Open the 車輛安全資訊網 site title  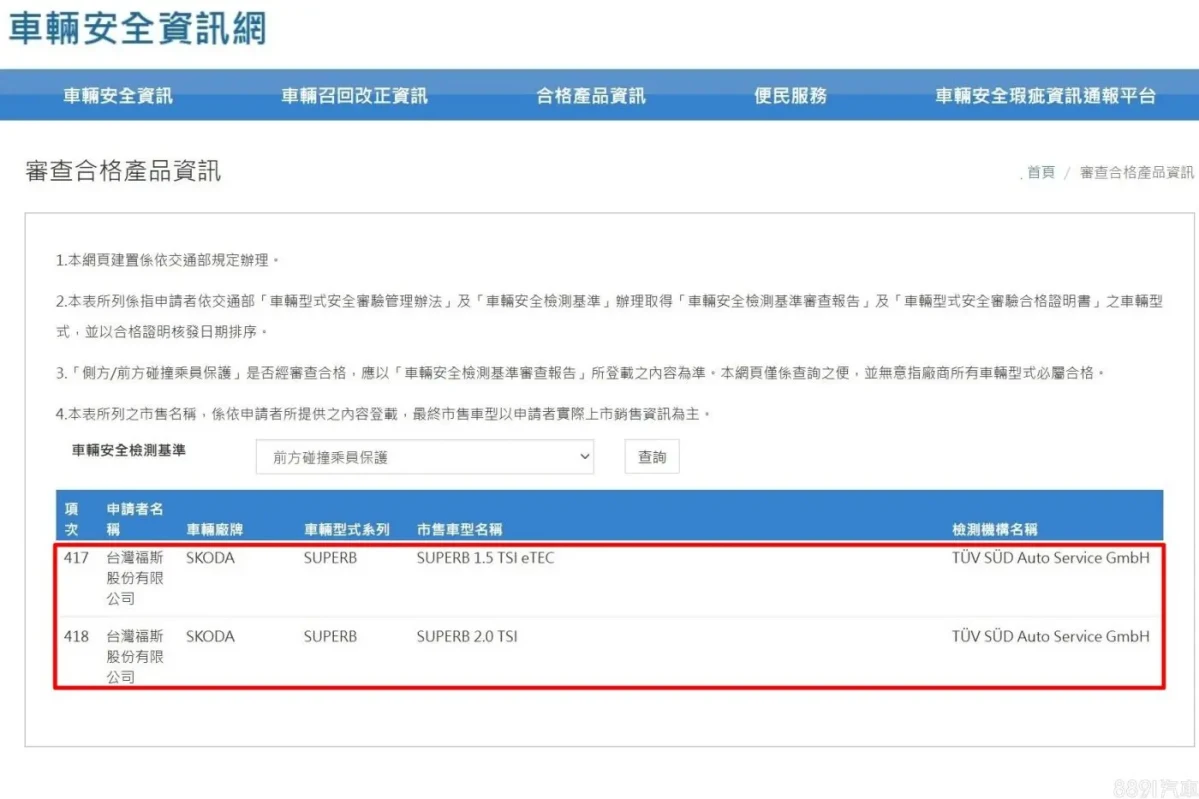click(x=138, y=28)
